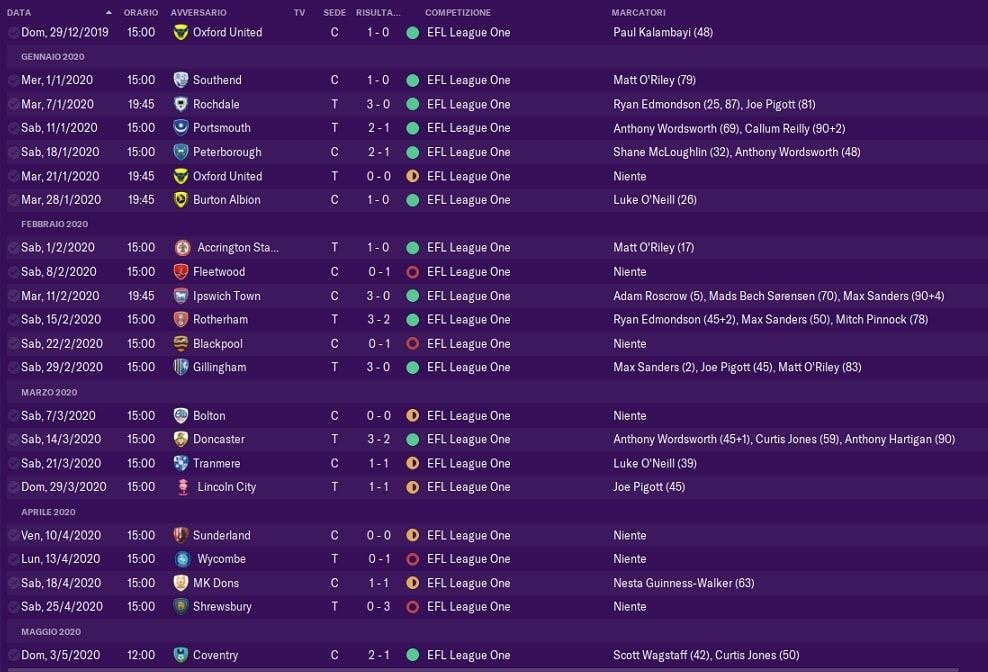
Task: Click the Portsmouth club badge icon
Action: (180, 128)
